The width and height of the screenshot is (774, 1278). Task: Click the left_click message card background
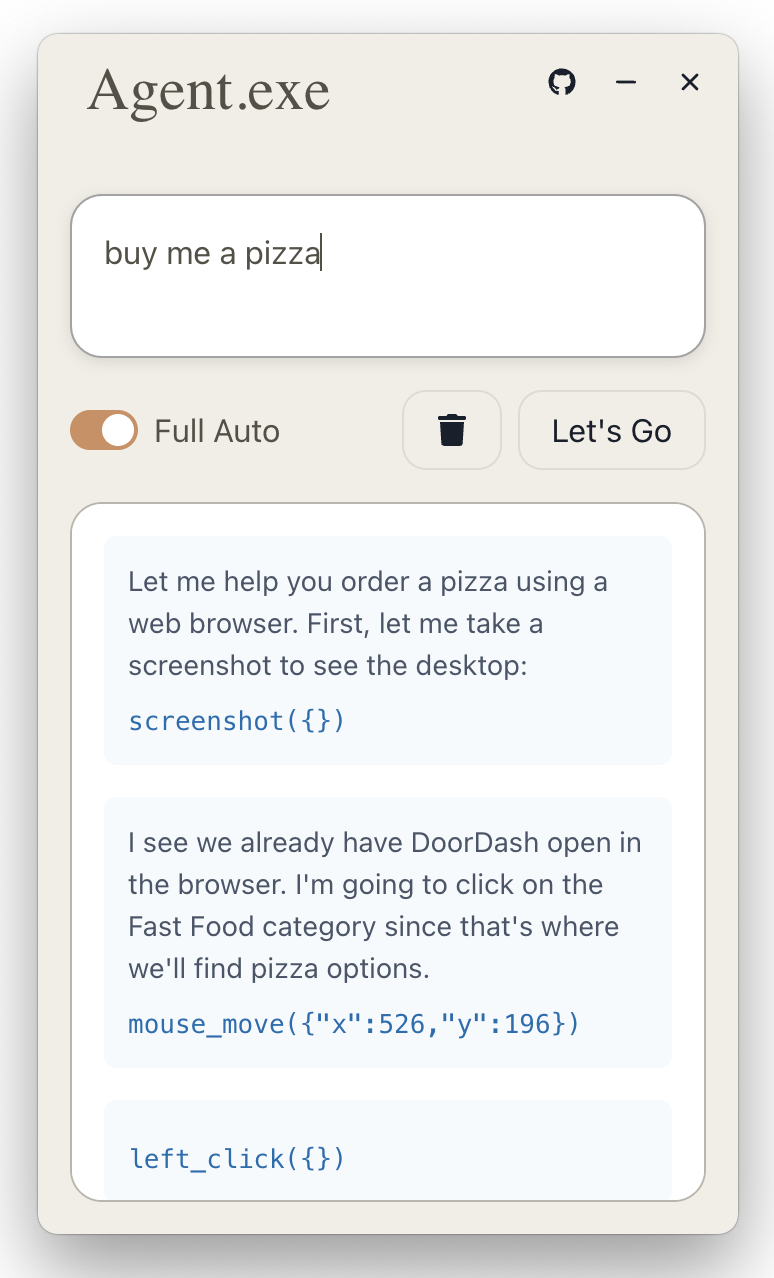pos(388,1150)
